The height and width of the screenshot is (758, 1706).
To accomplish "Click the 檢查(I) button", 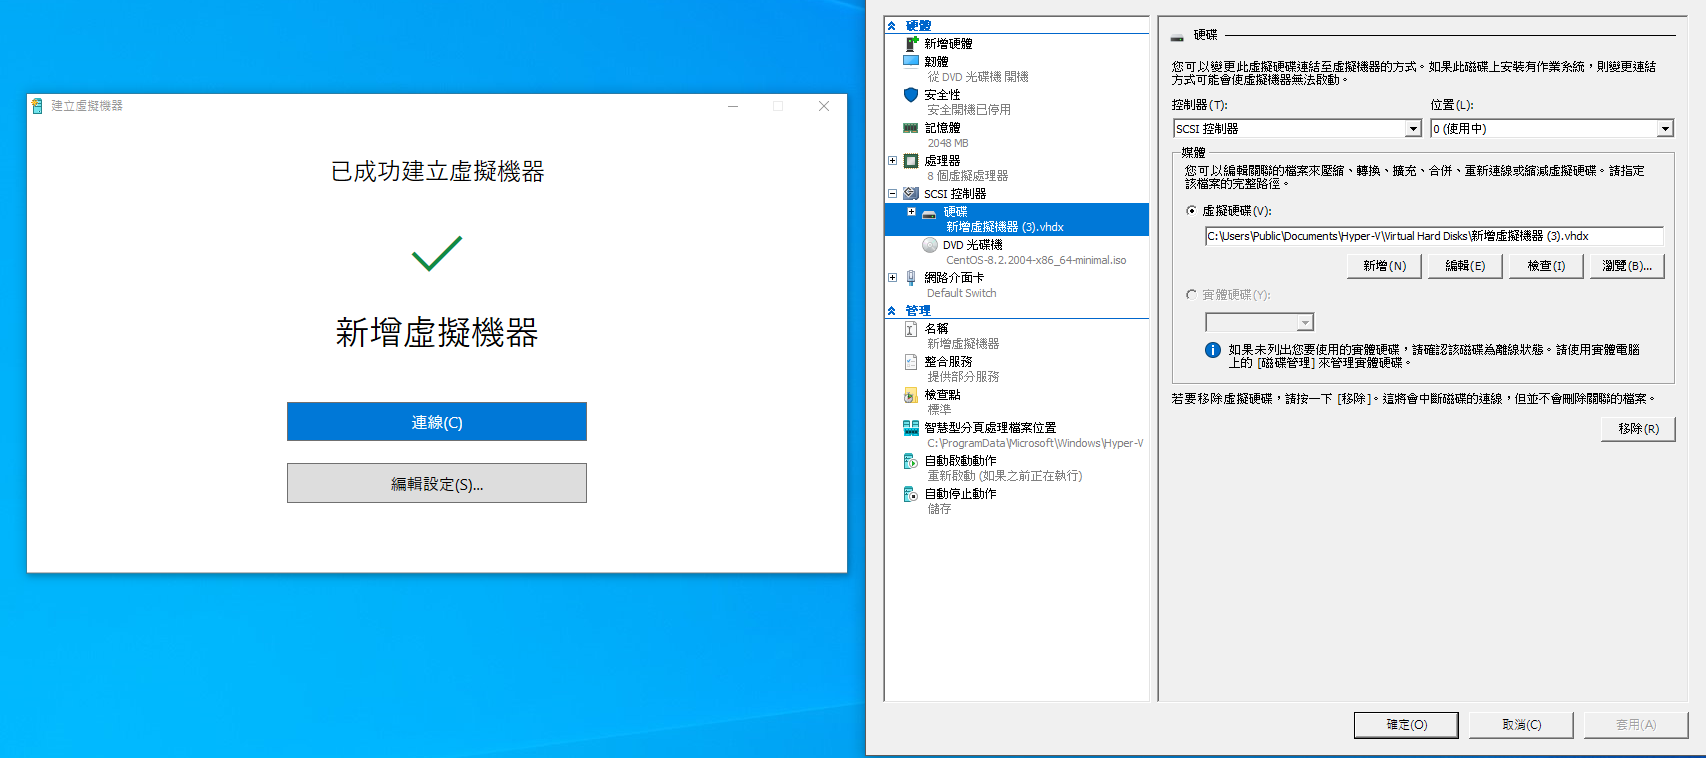I will 1547,266.
